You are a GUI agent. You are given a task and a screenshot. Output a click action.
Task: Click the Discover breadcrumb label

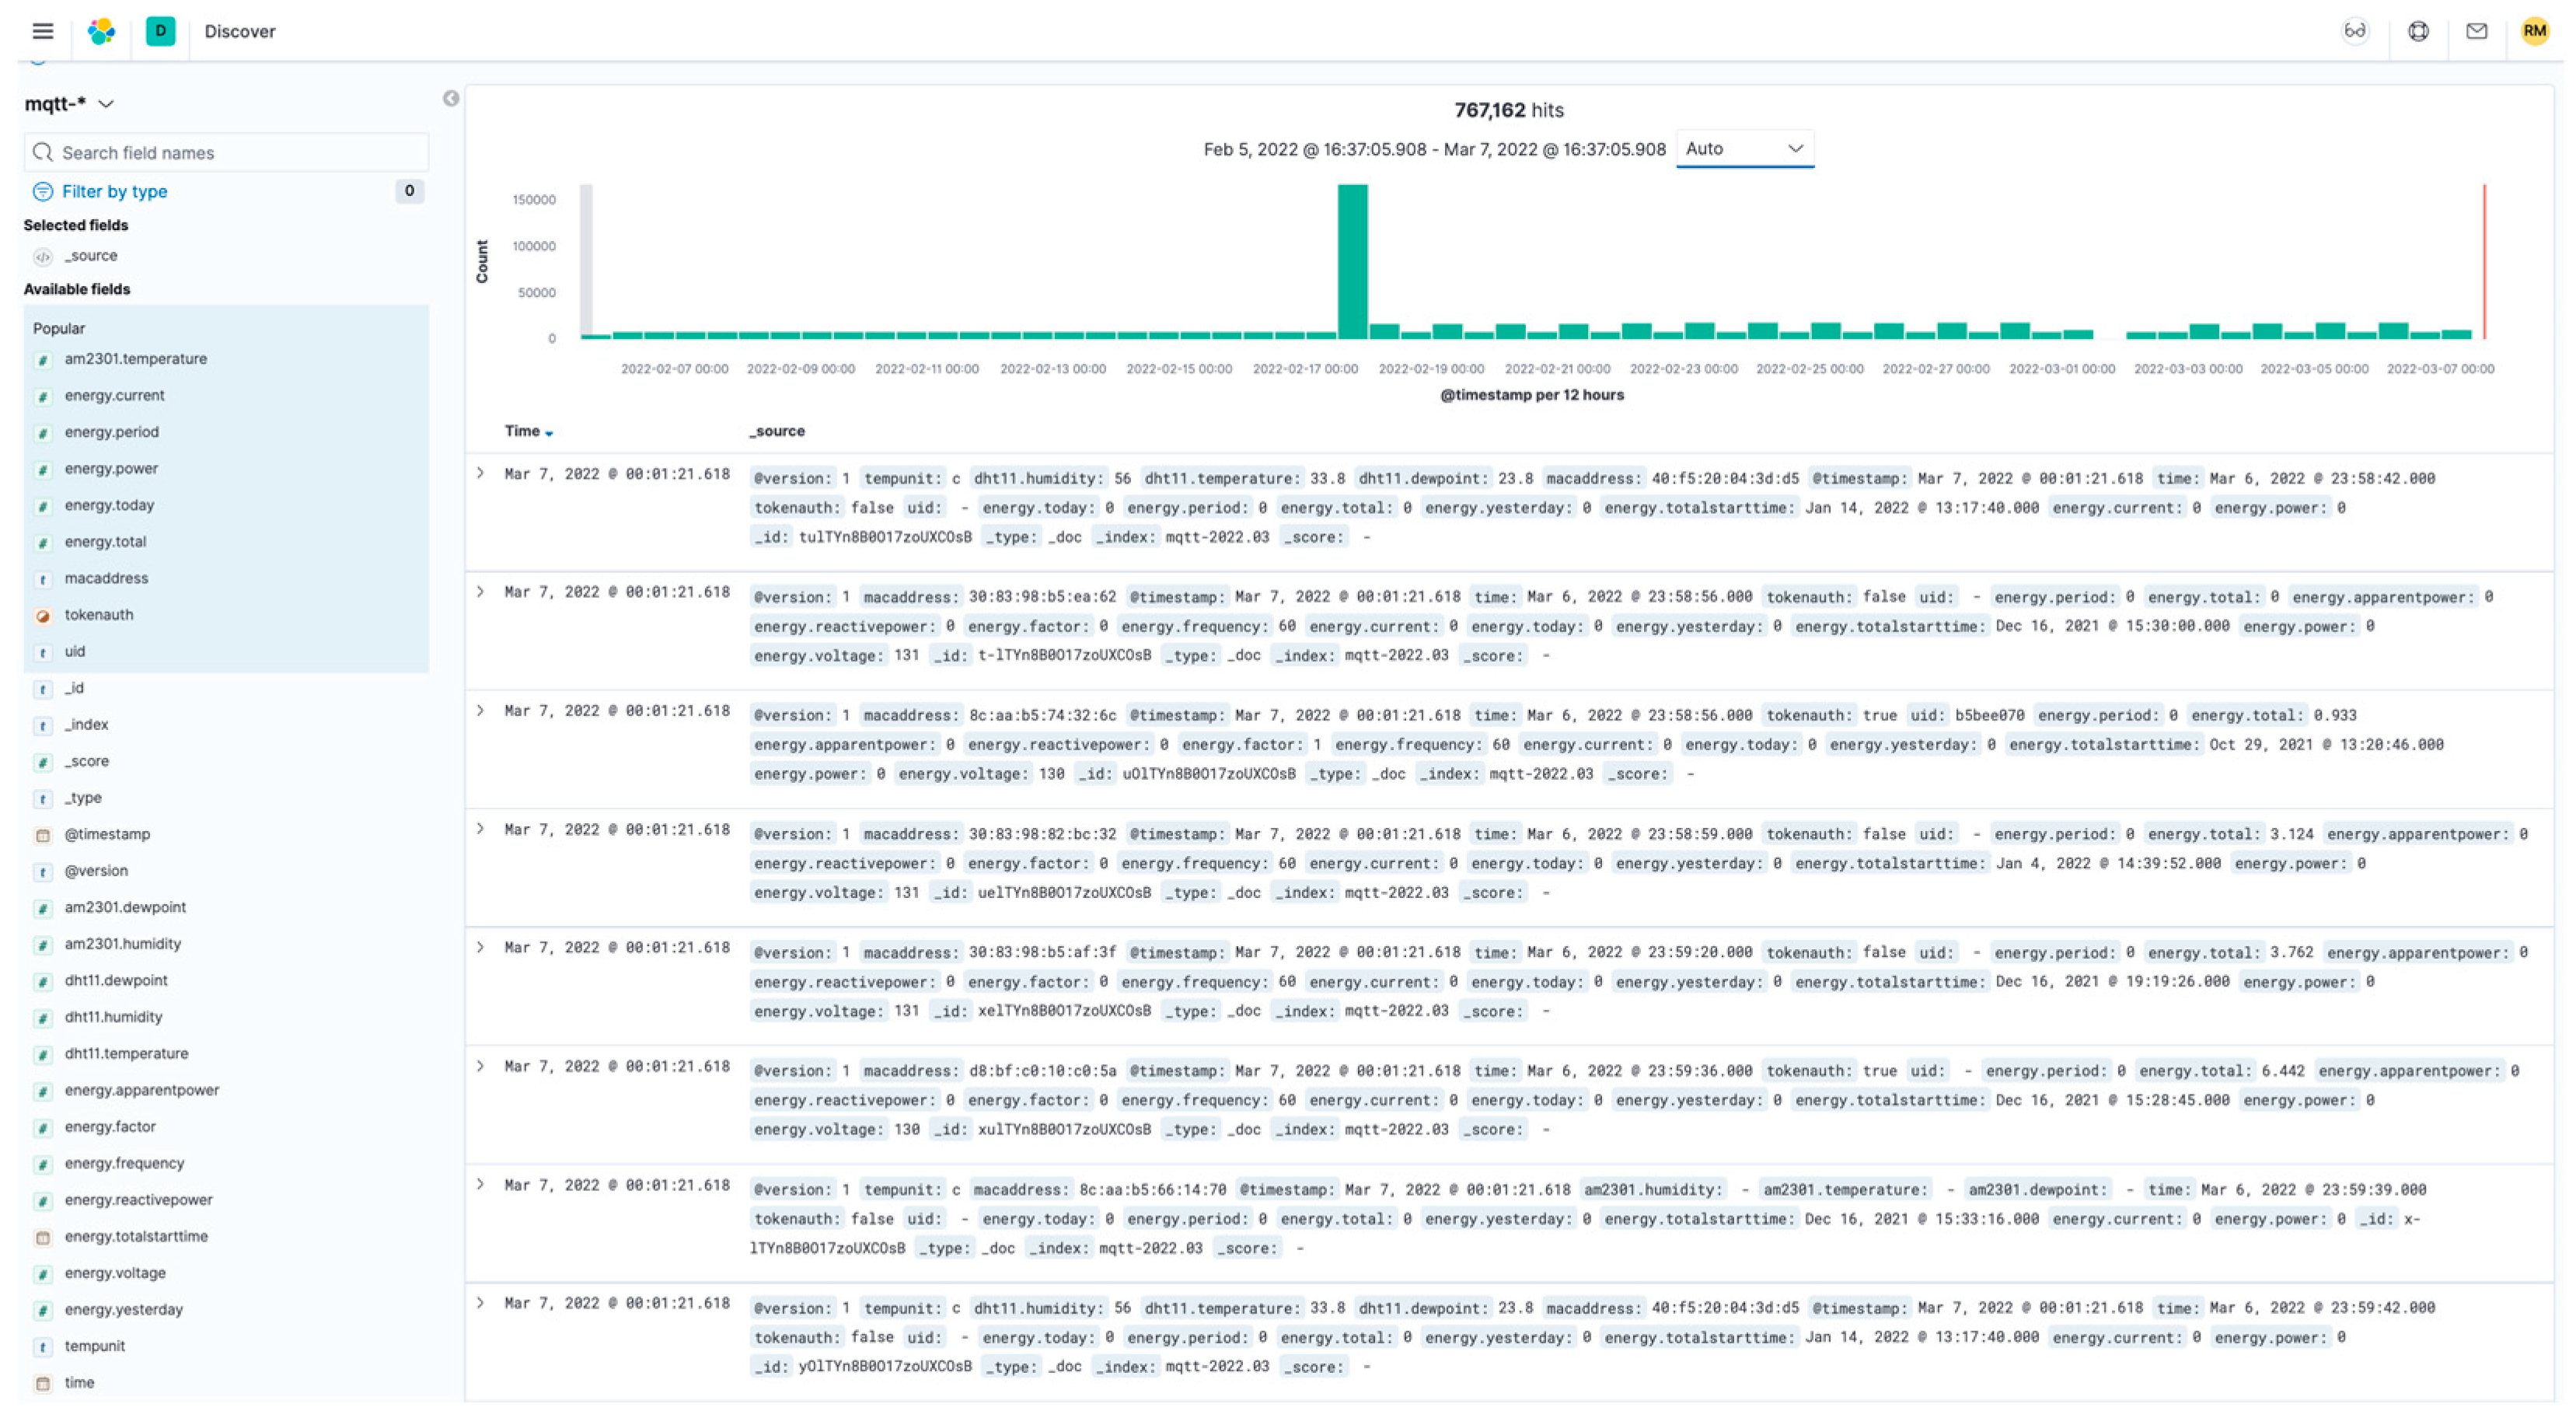(x=240, y=31)
